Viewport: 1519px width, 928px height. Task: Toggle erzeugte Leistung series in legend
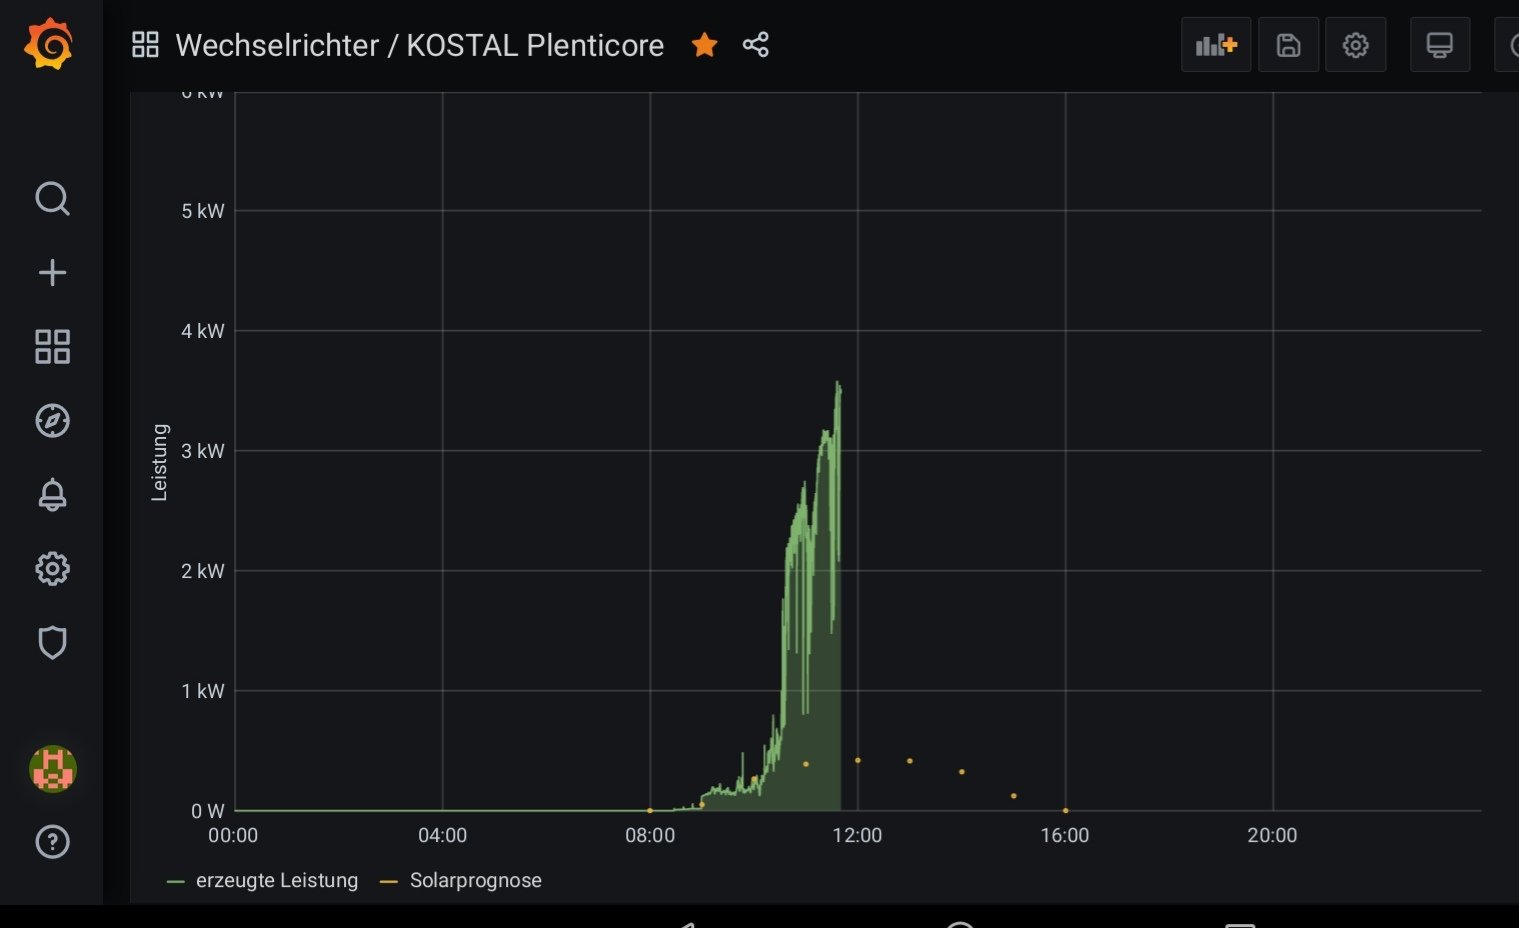276,881
